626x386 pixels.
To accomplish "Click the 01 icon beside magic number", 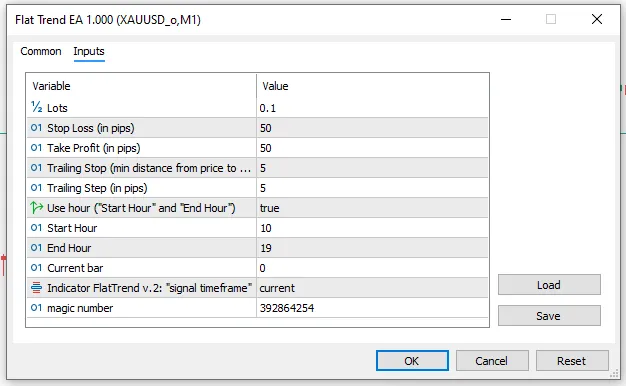I will pos(36,307).
